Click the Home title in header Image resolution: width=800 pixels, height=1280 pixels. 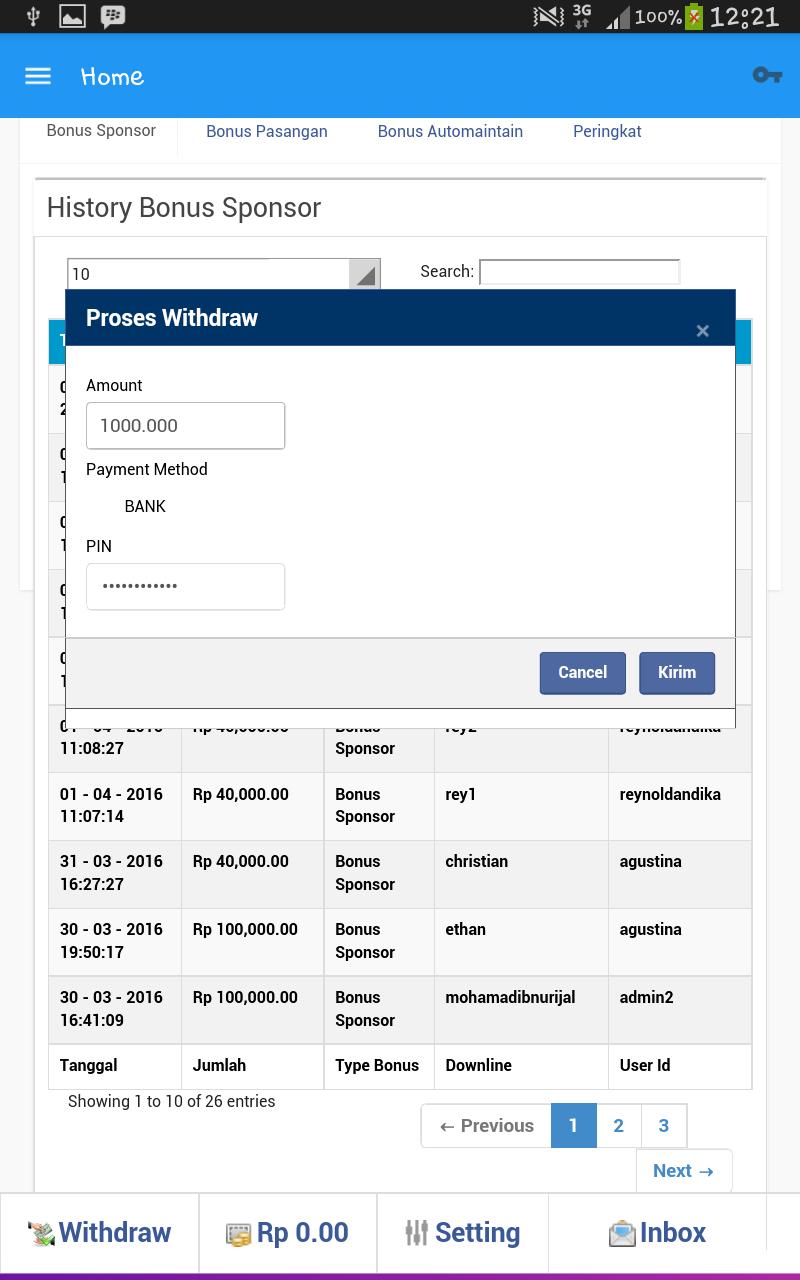click(112, 76)
